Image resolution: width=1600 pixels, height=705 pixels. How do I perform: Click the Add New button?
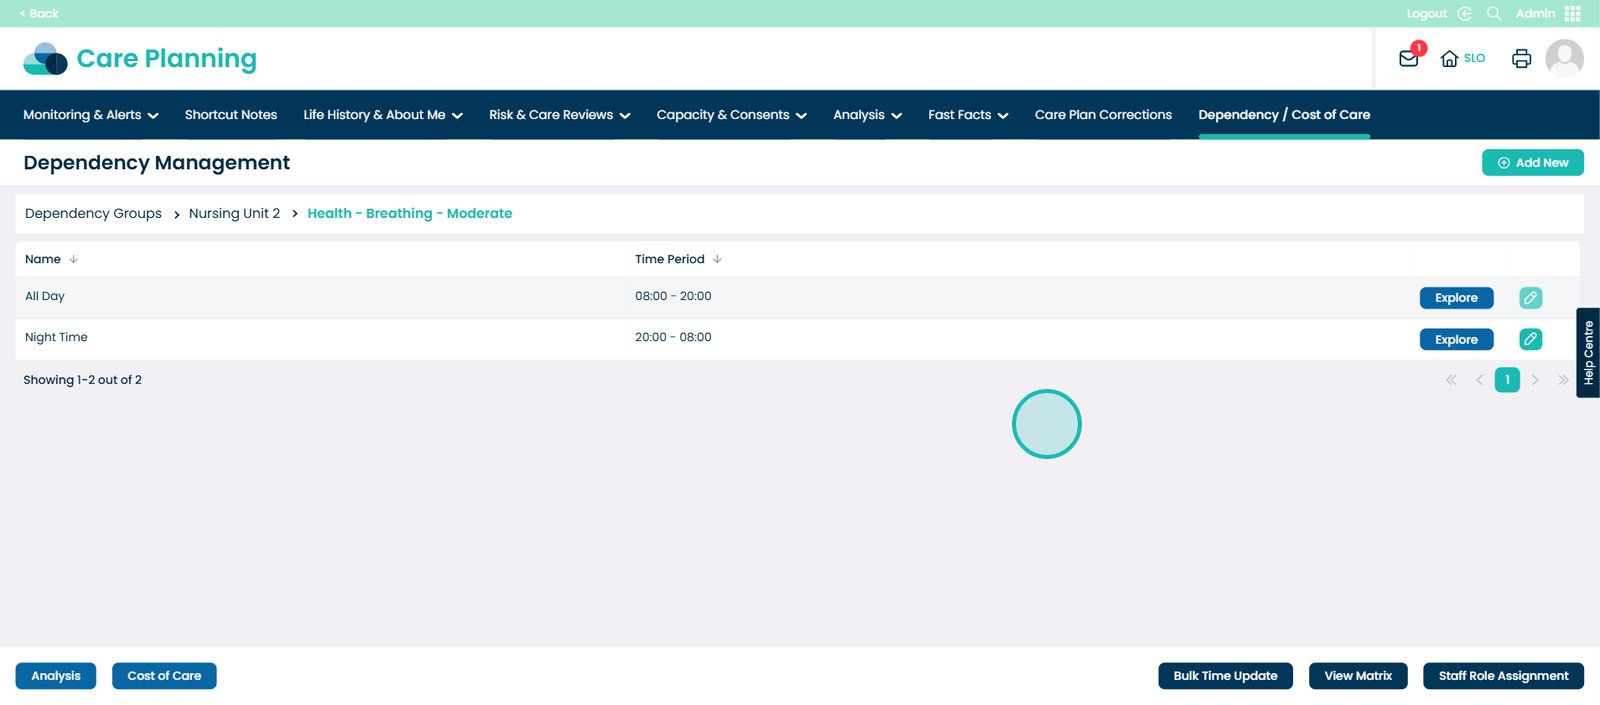click(1532, 163)
